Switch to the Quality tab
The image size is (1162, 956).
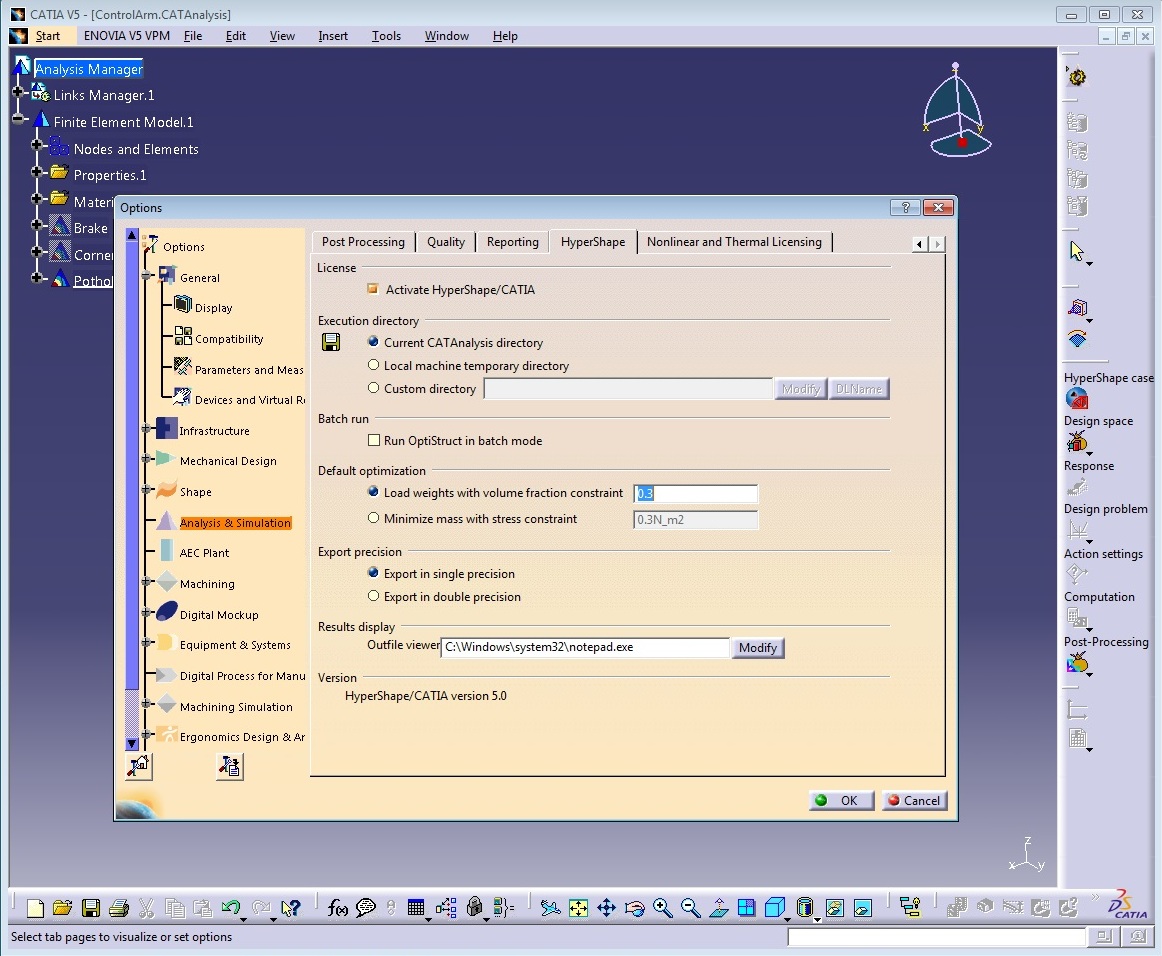click(x=446, y=242)
